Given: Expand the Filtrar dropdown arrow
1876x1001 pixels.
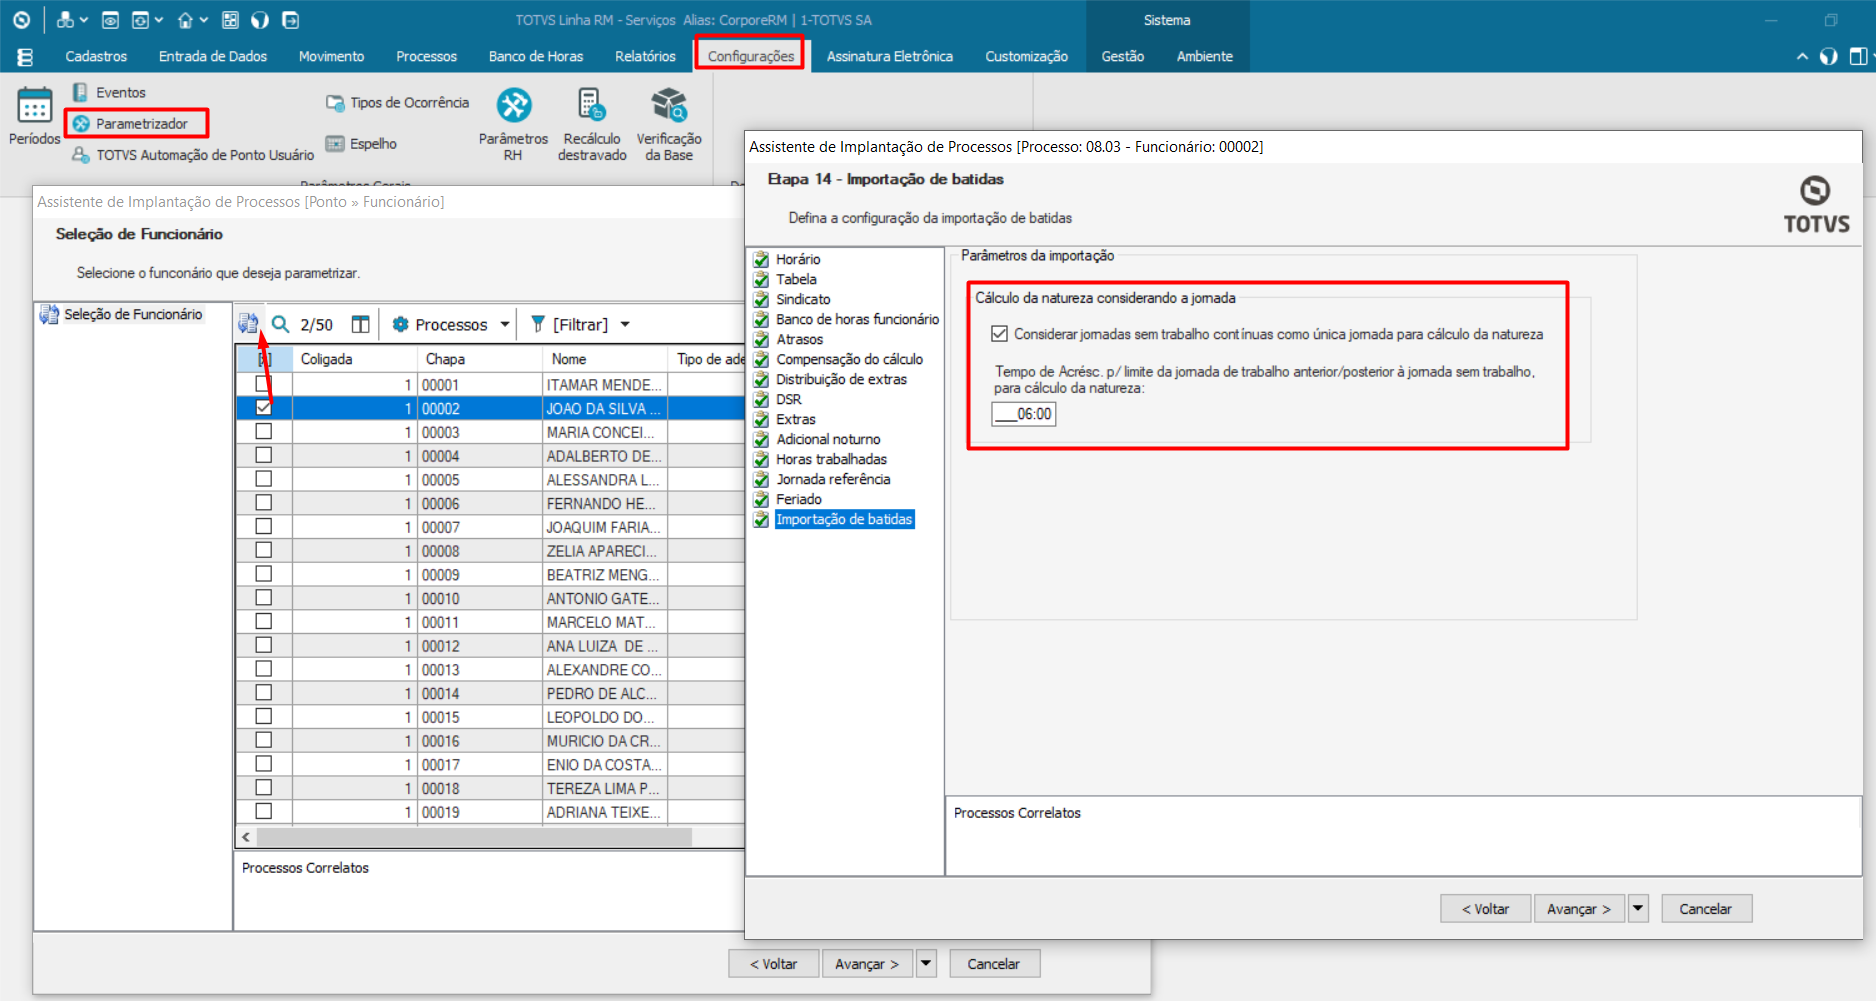Looking at the screenshot, I should [x=625, y=324].
